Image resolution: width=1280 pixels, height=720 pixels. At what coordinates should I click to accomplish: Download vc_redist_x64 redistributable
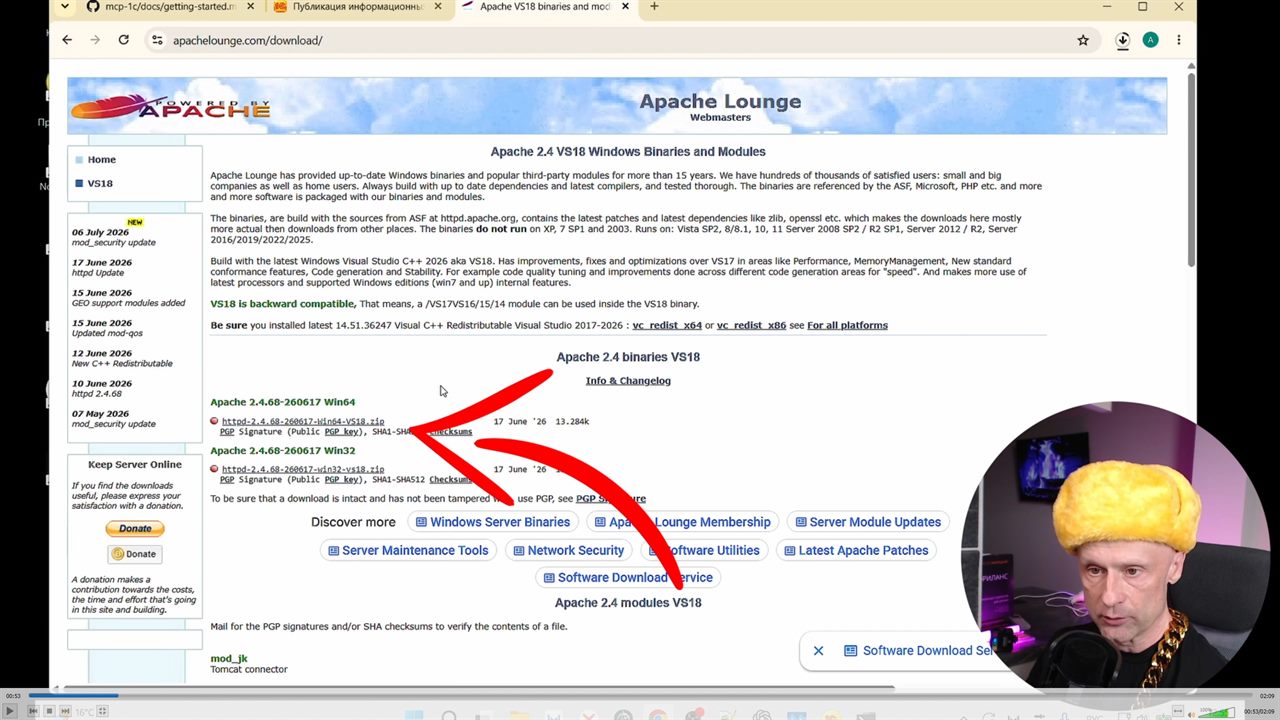pos(667,325)
